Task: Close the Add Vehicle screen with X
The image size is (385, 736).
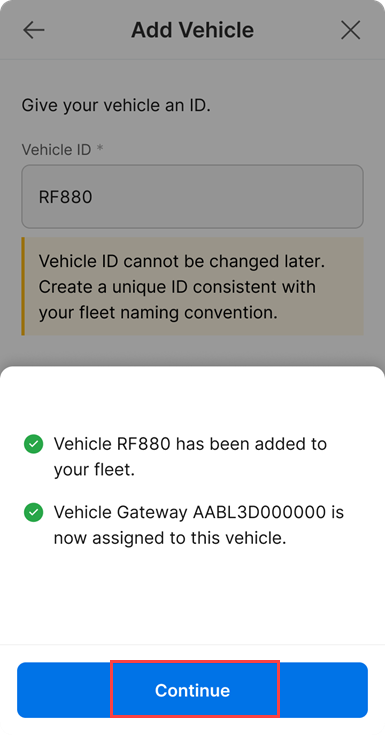Action: (x=350, y=31)
